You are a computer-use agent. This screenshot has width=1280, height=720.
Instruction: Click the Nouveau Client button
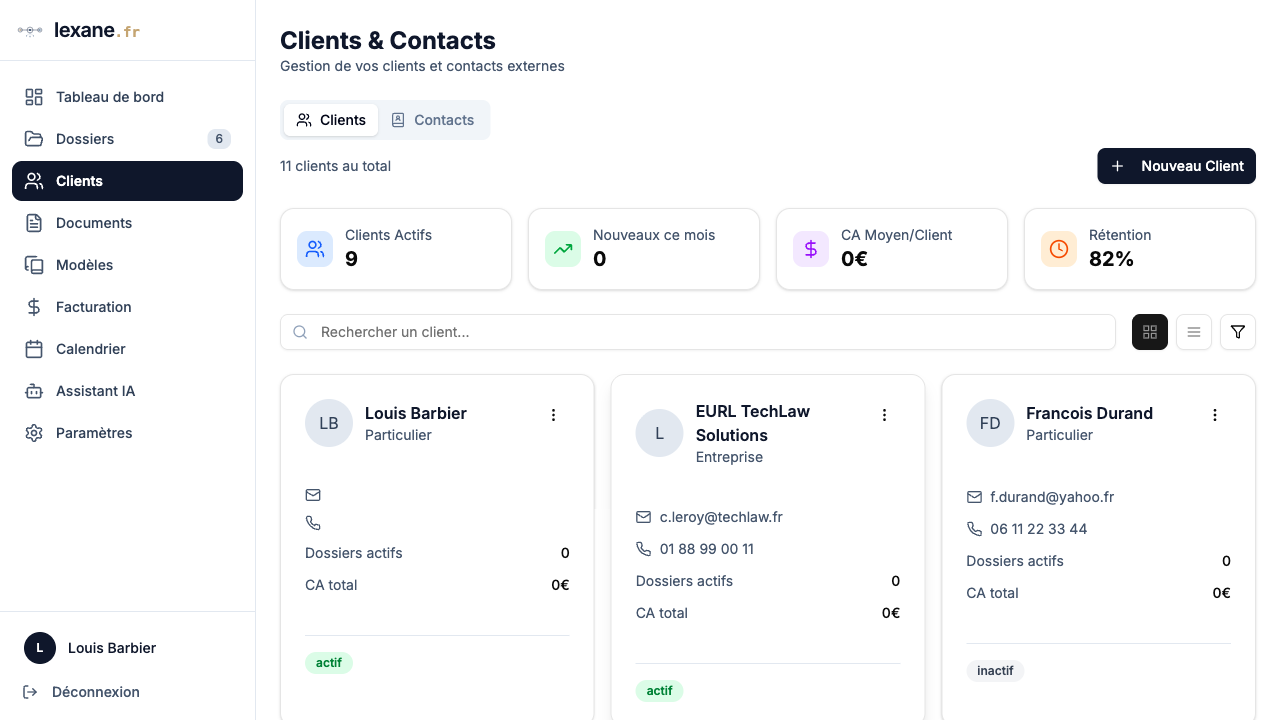click(1176, 166)
